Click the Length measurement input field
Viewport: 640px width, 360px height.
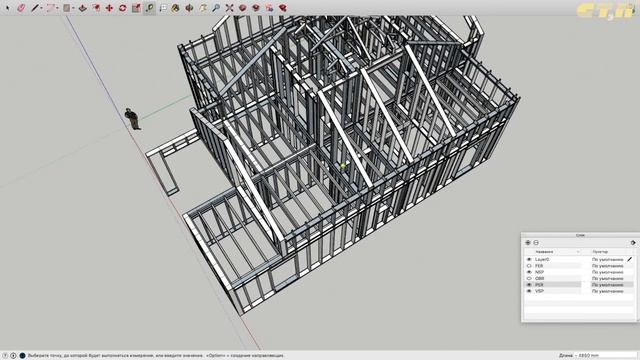pyautogui.click(x=605, y=356)
